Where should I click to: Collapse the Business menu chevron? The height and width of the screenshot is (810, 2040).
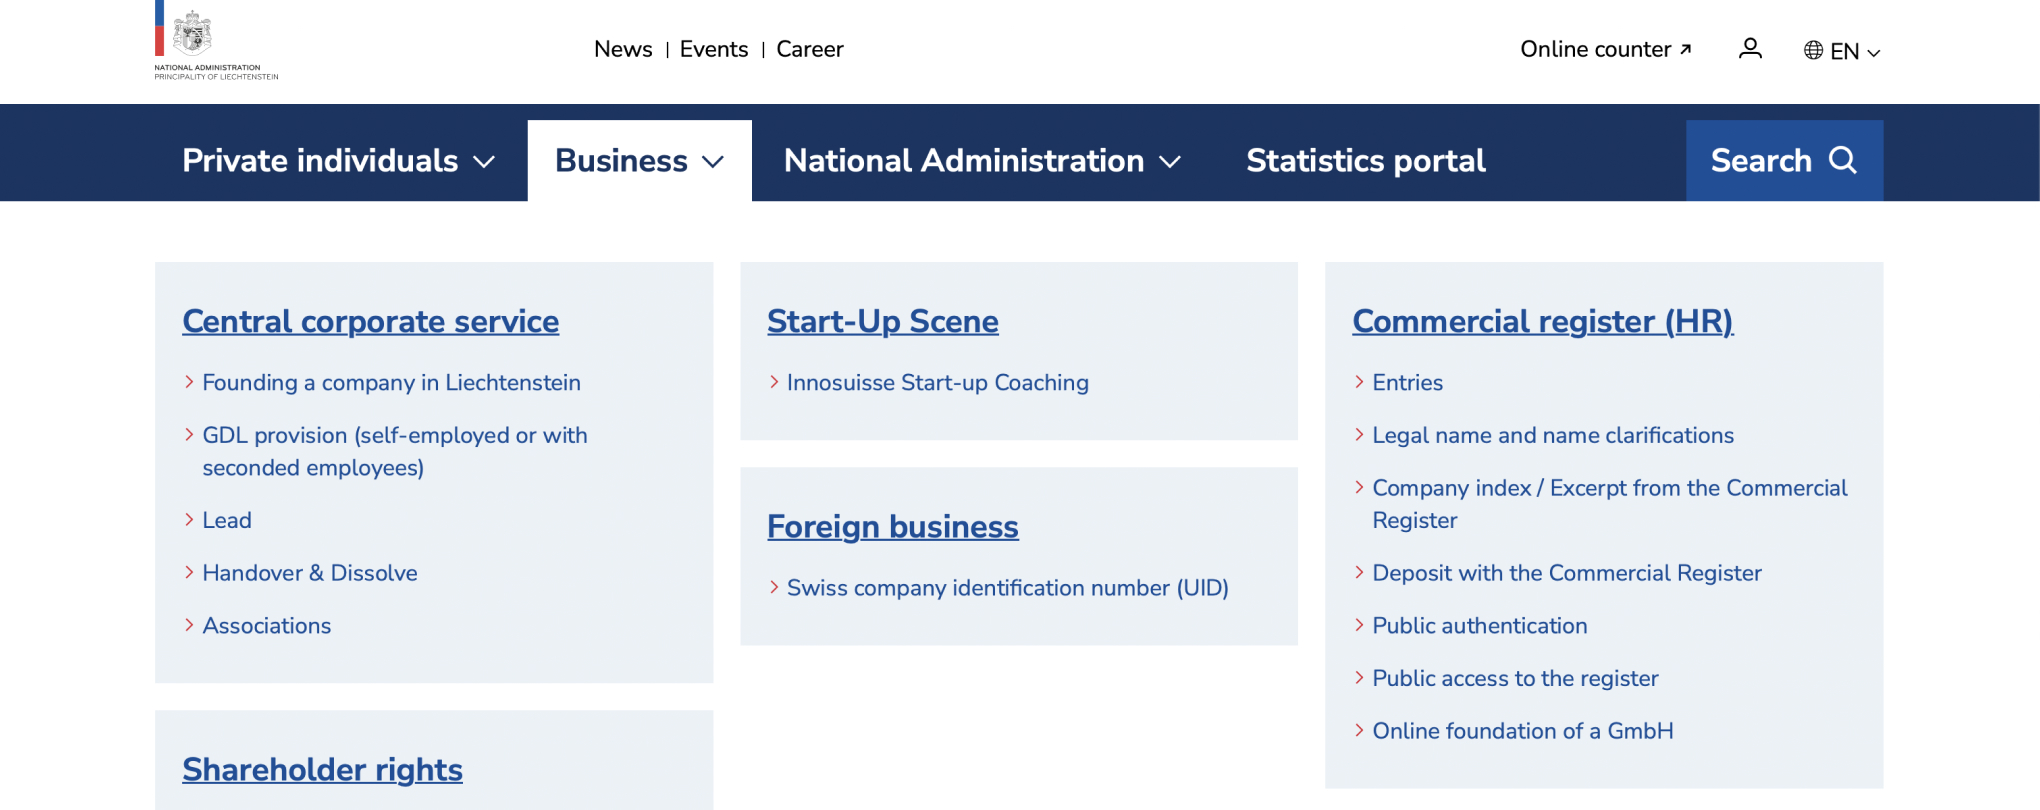coord(713,162)
